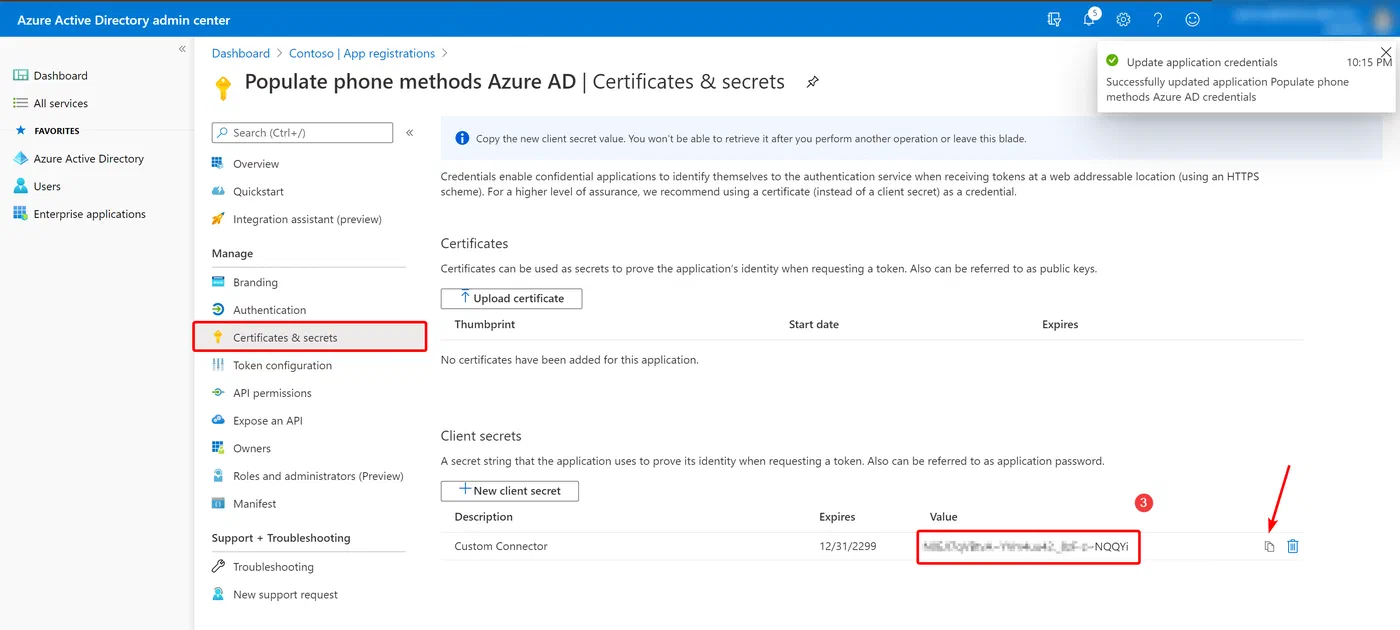
Task: Delete the Custom Connector client secret
Action: (1293, 546)
